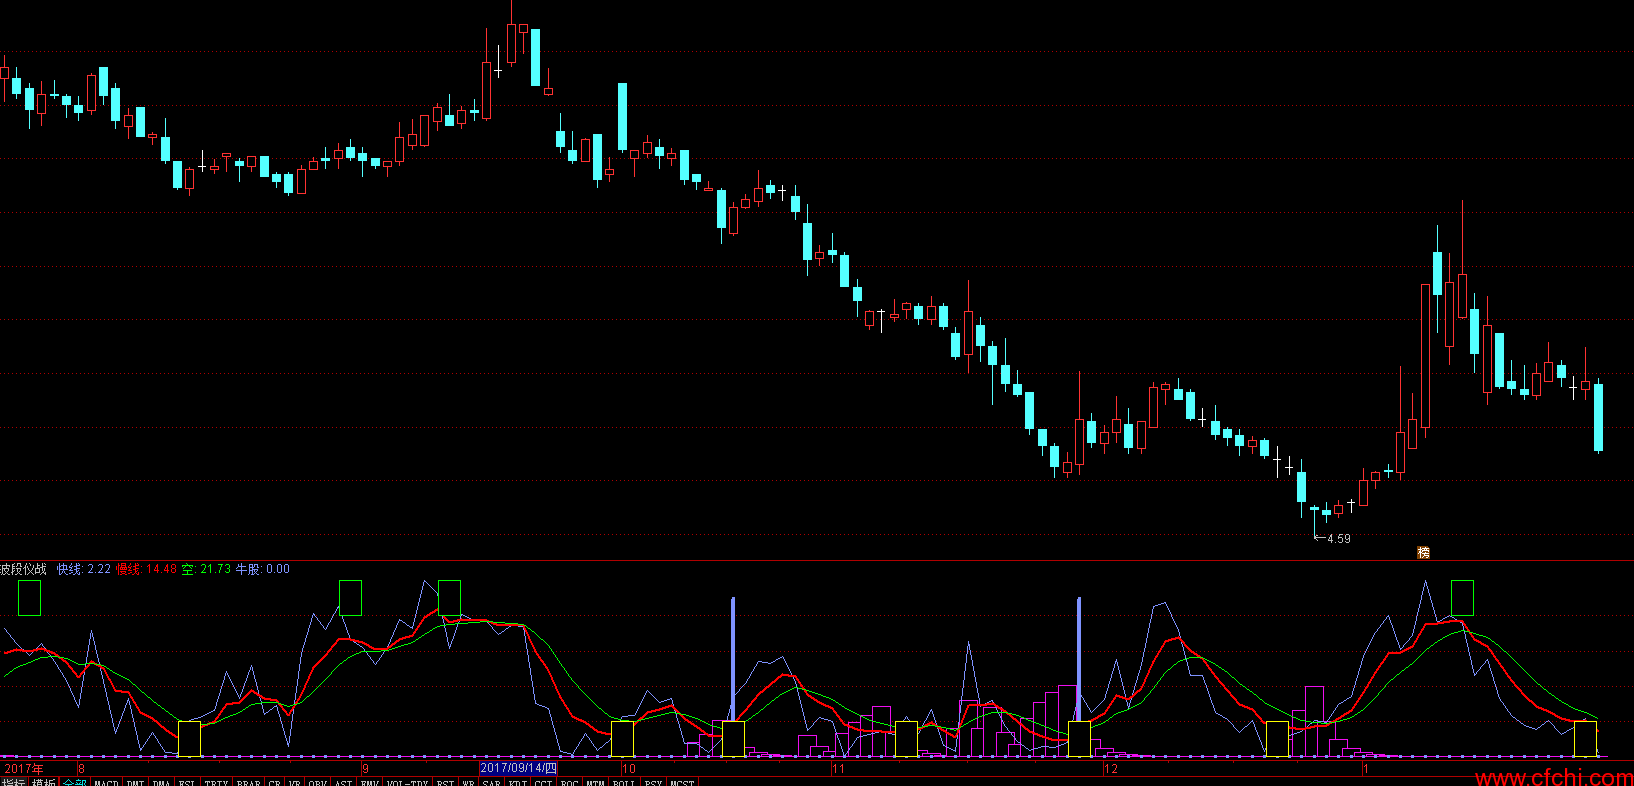Show the SAR indicator
This screenshot has width=1634, height=786.
(491, 783)
